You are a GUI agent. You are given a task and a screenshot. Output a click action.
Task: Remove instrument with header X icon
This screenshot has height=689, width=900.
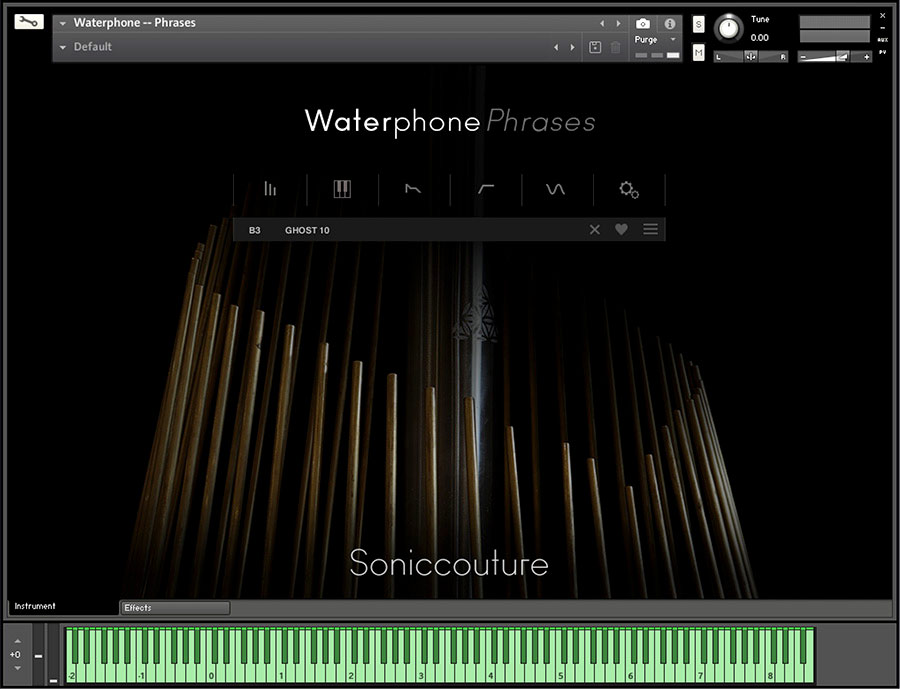click(x=883, y=16)
